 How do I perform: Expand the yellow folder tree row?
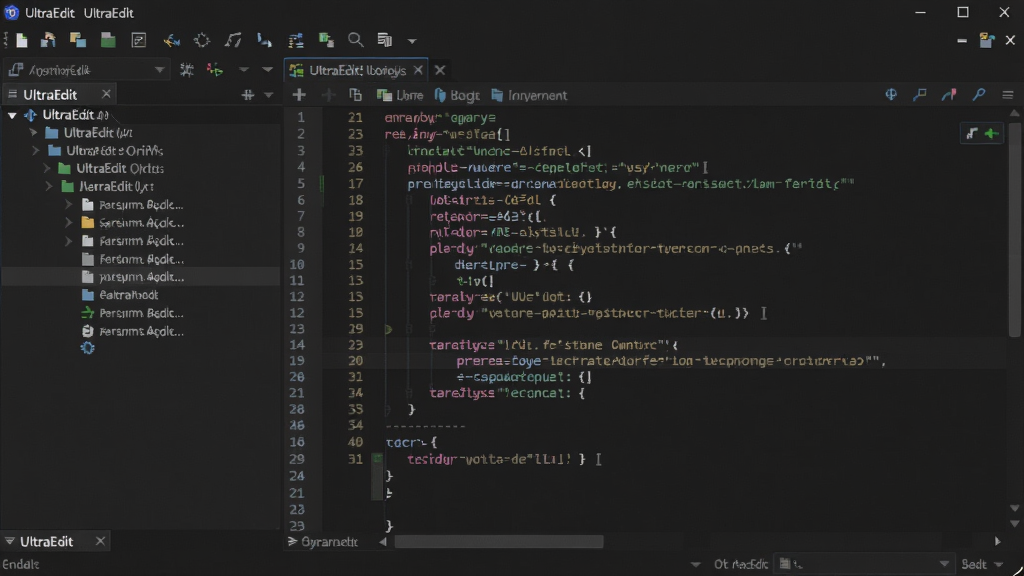[x=69, y=223]
